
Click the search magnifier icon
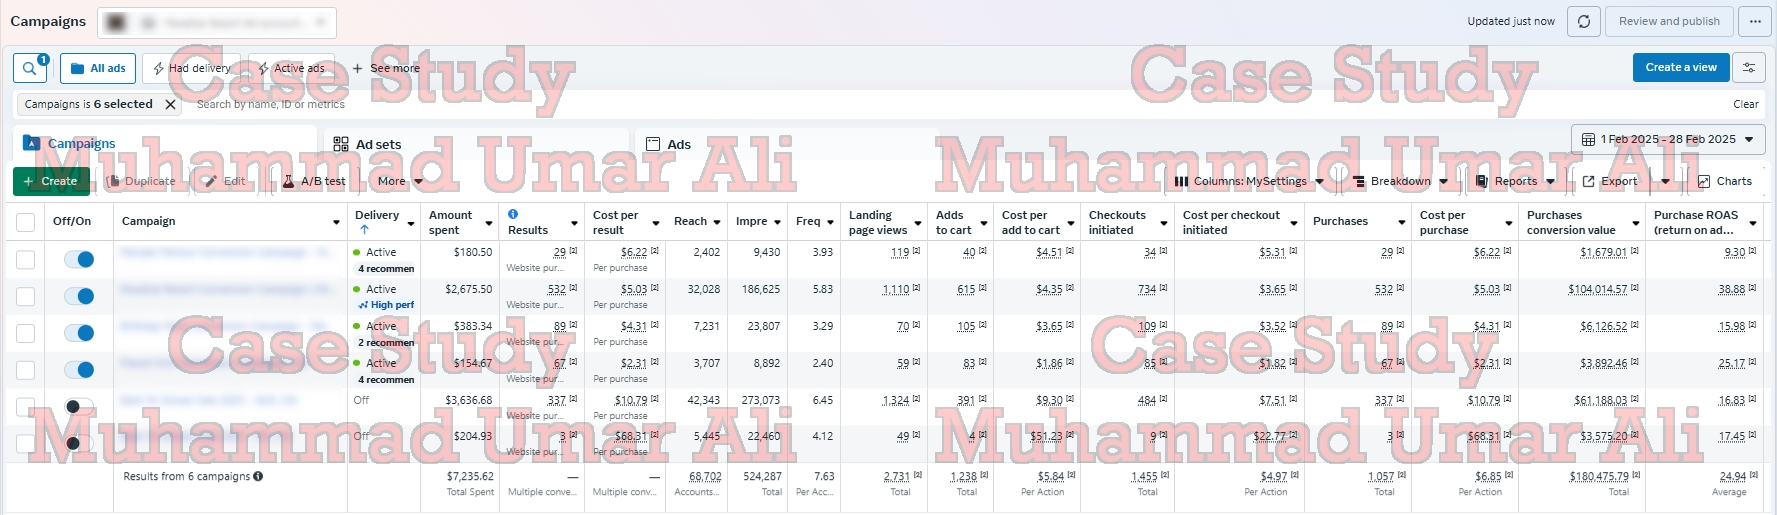click(x=30, y=68)
